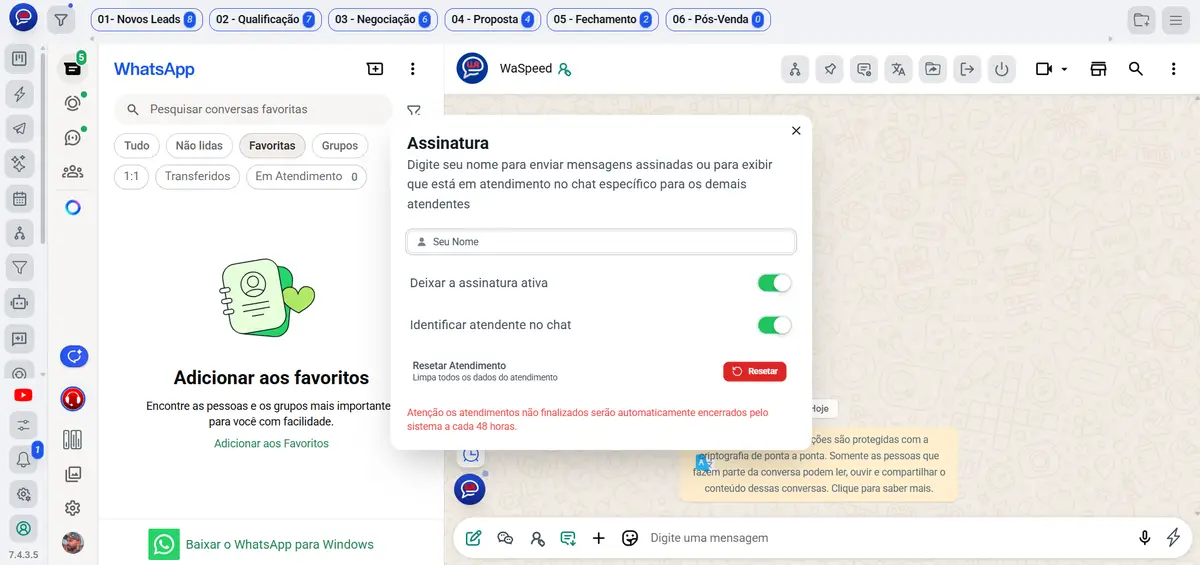Close the Assinatura dialog
This screenshot has width=1200, height=565.
click(796, 130)
